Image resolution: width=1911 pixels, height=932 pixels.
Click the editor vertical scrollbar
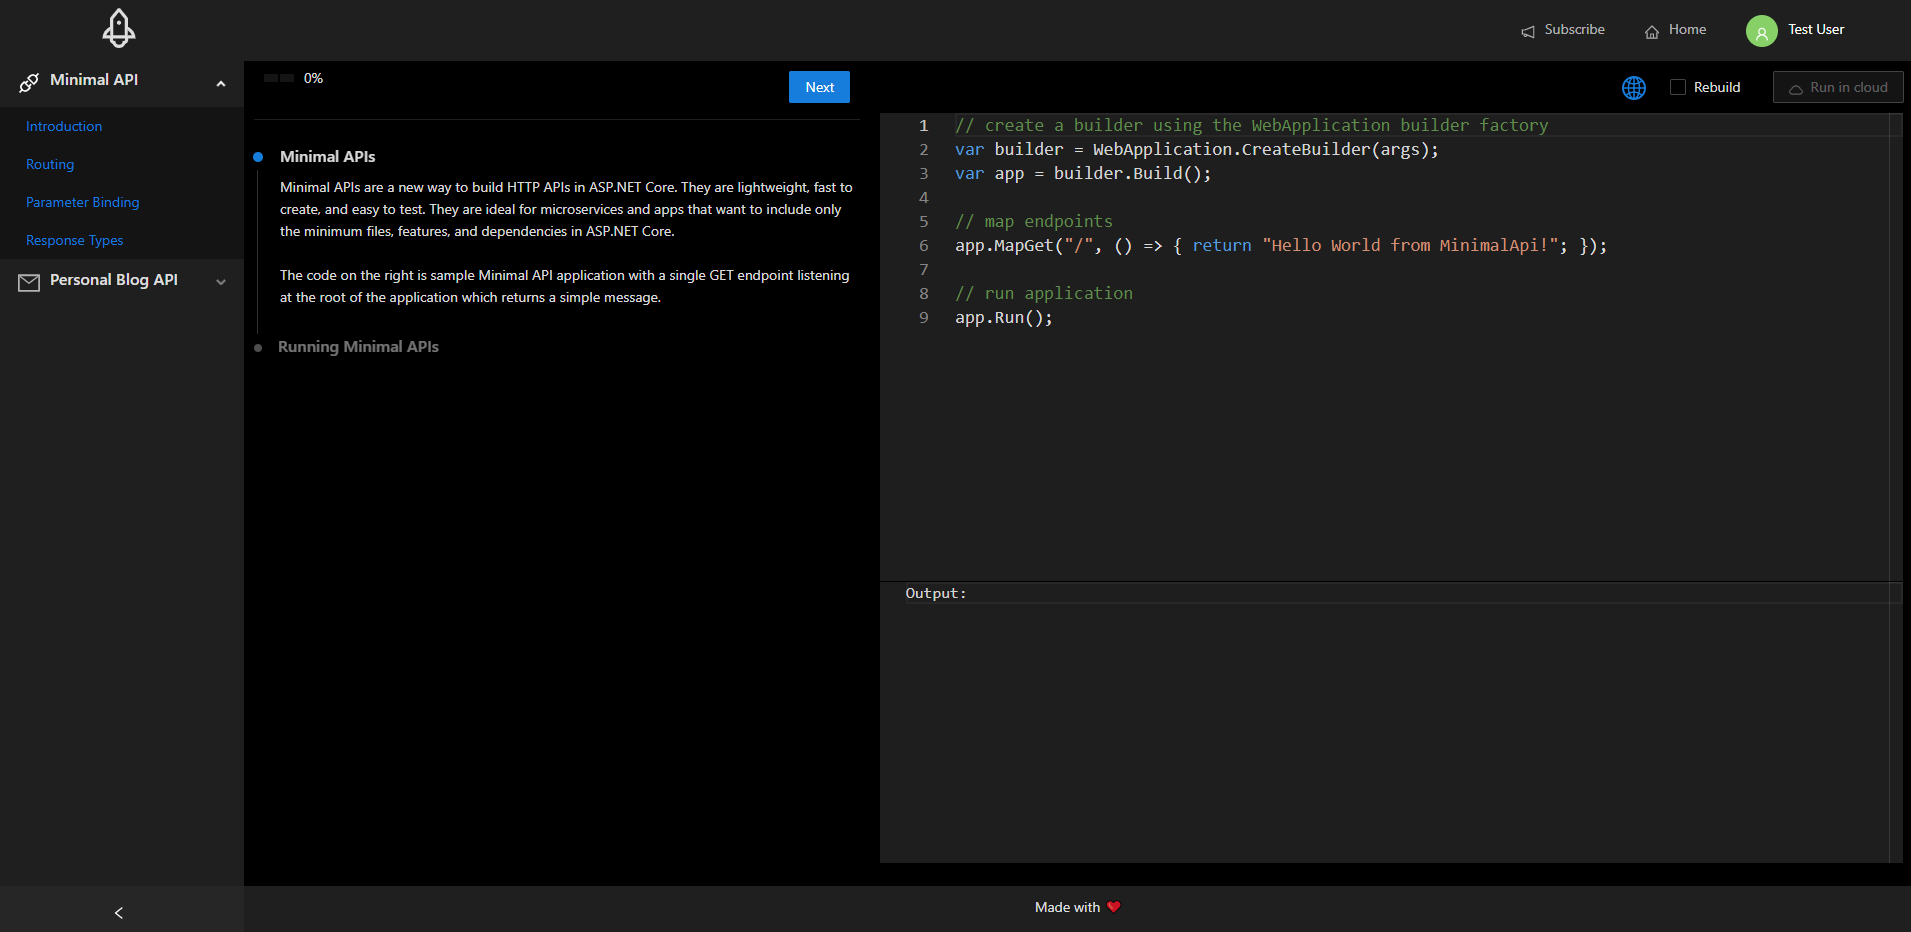(x=1895, y=346)
